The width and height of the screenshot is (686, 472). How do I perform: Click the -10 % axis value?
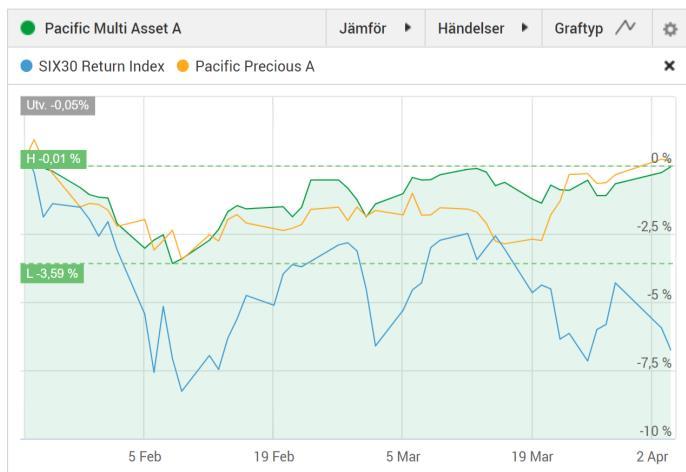point(656,431)
